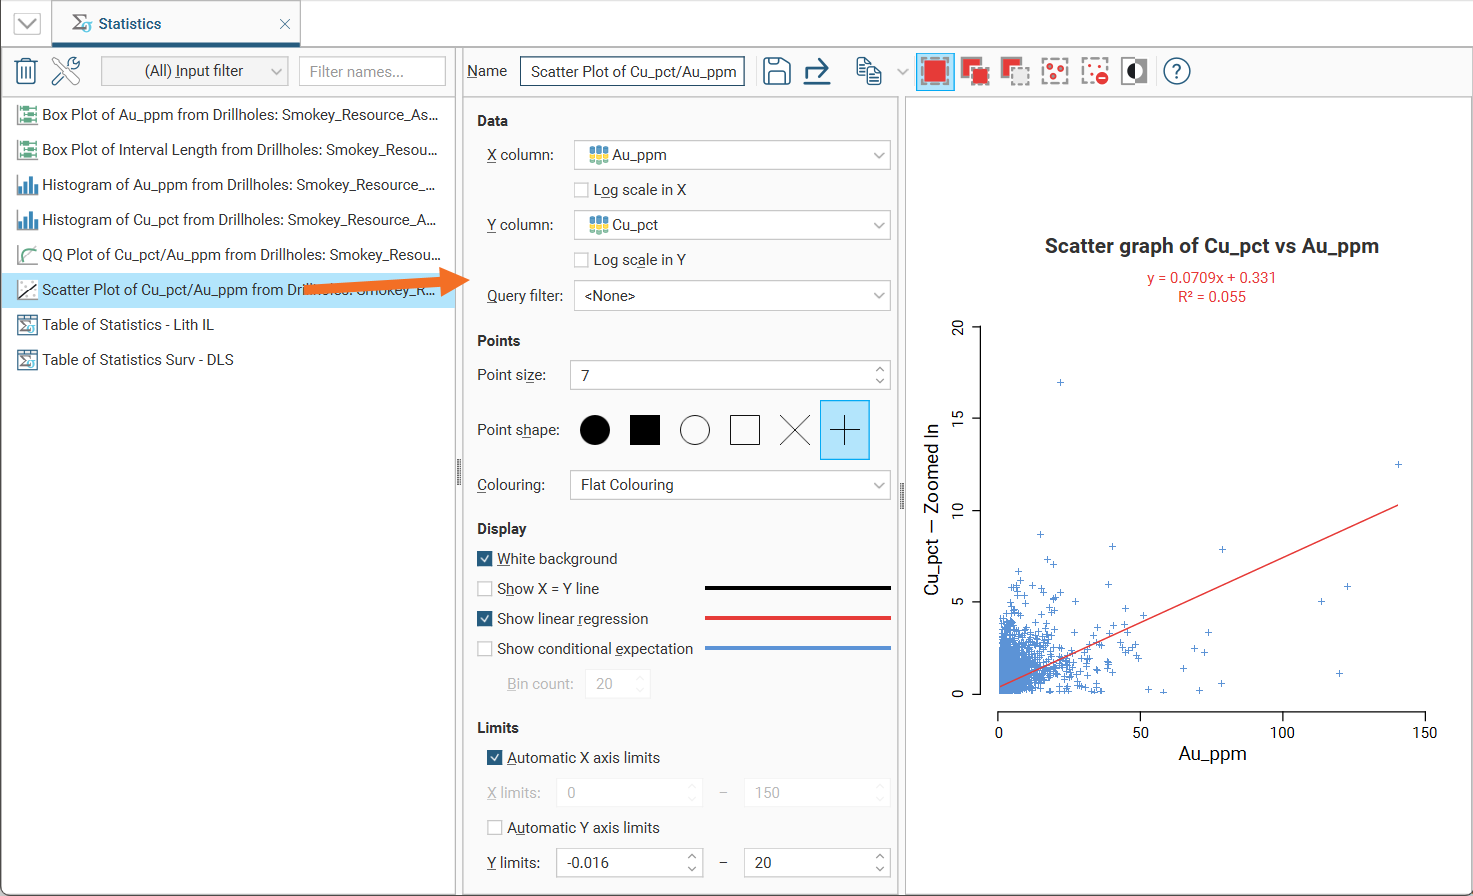Click the half-black circle invert icon
This screenshot has height=896, width=1473.
(x=1134, y=71)
